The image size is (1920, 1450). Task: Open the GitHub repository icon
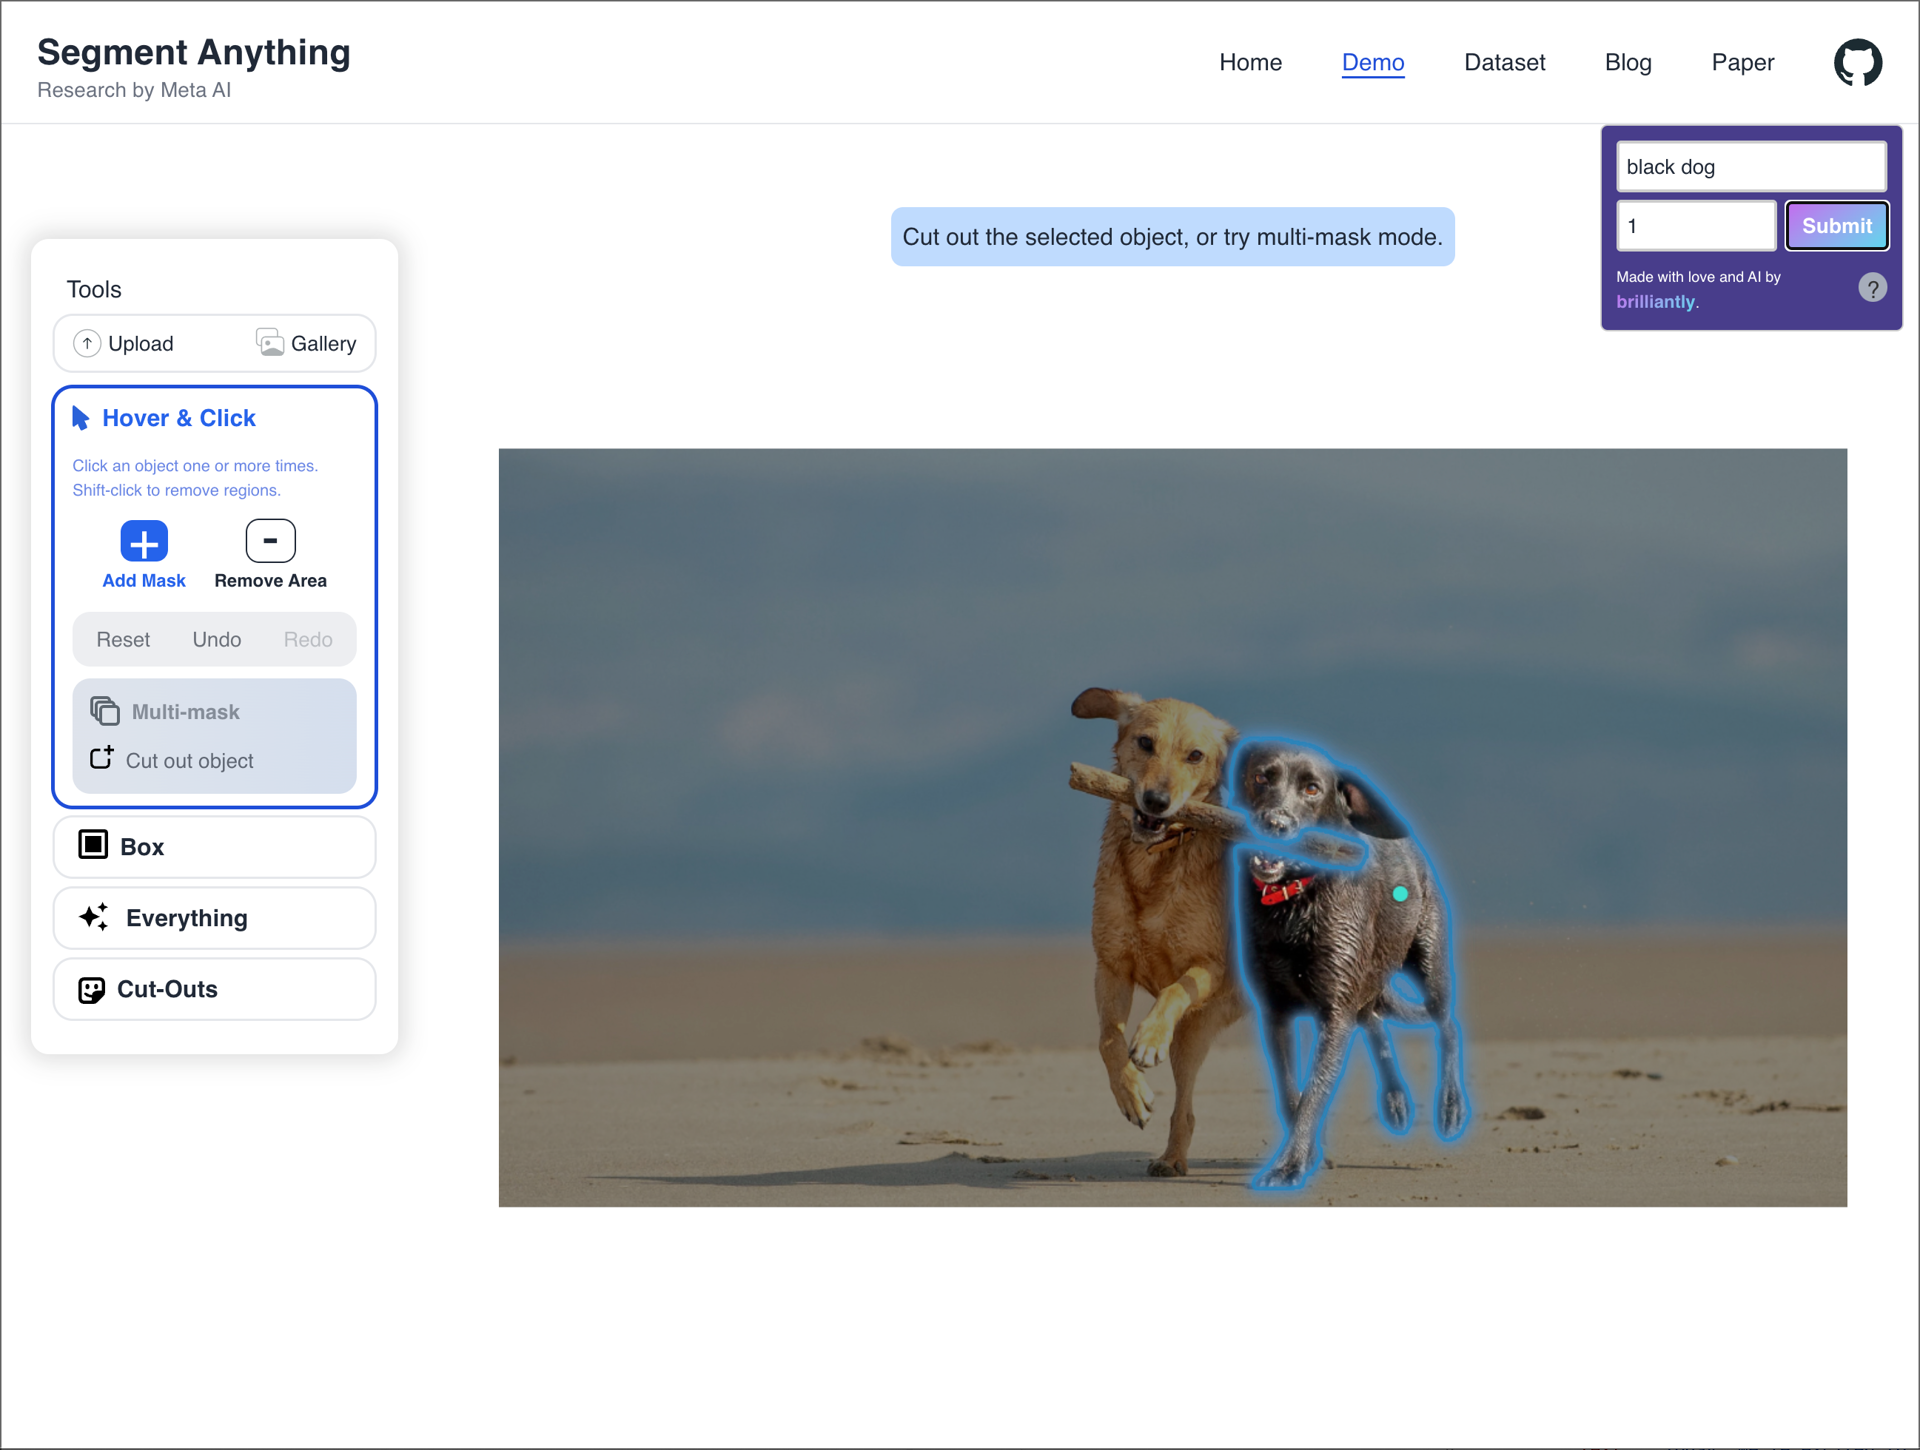pyautogui.click(x=1858, y=63)
